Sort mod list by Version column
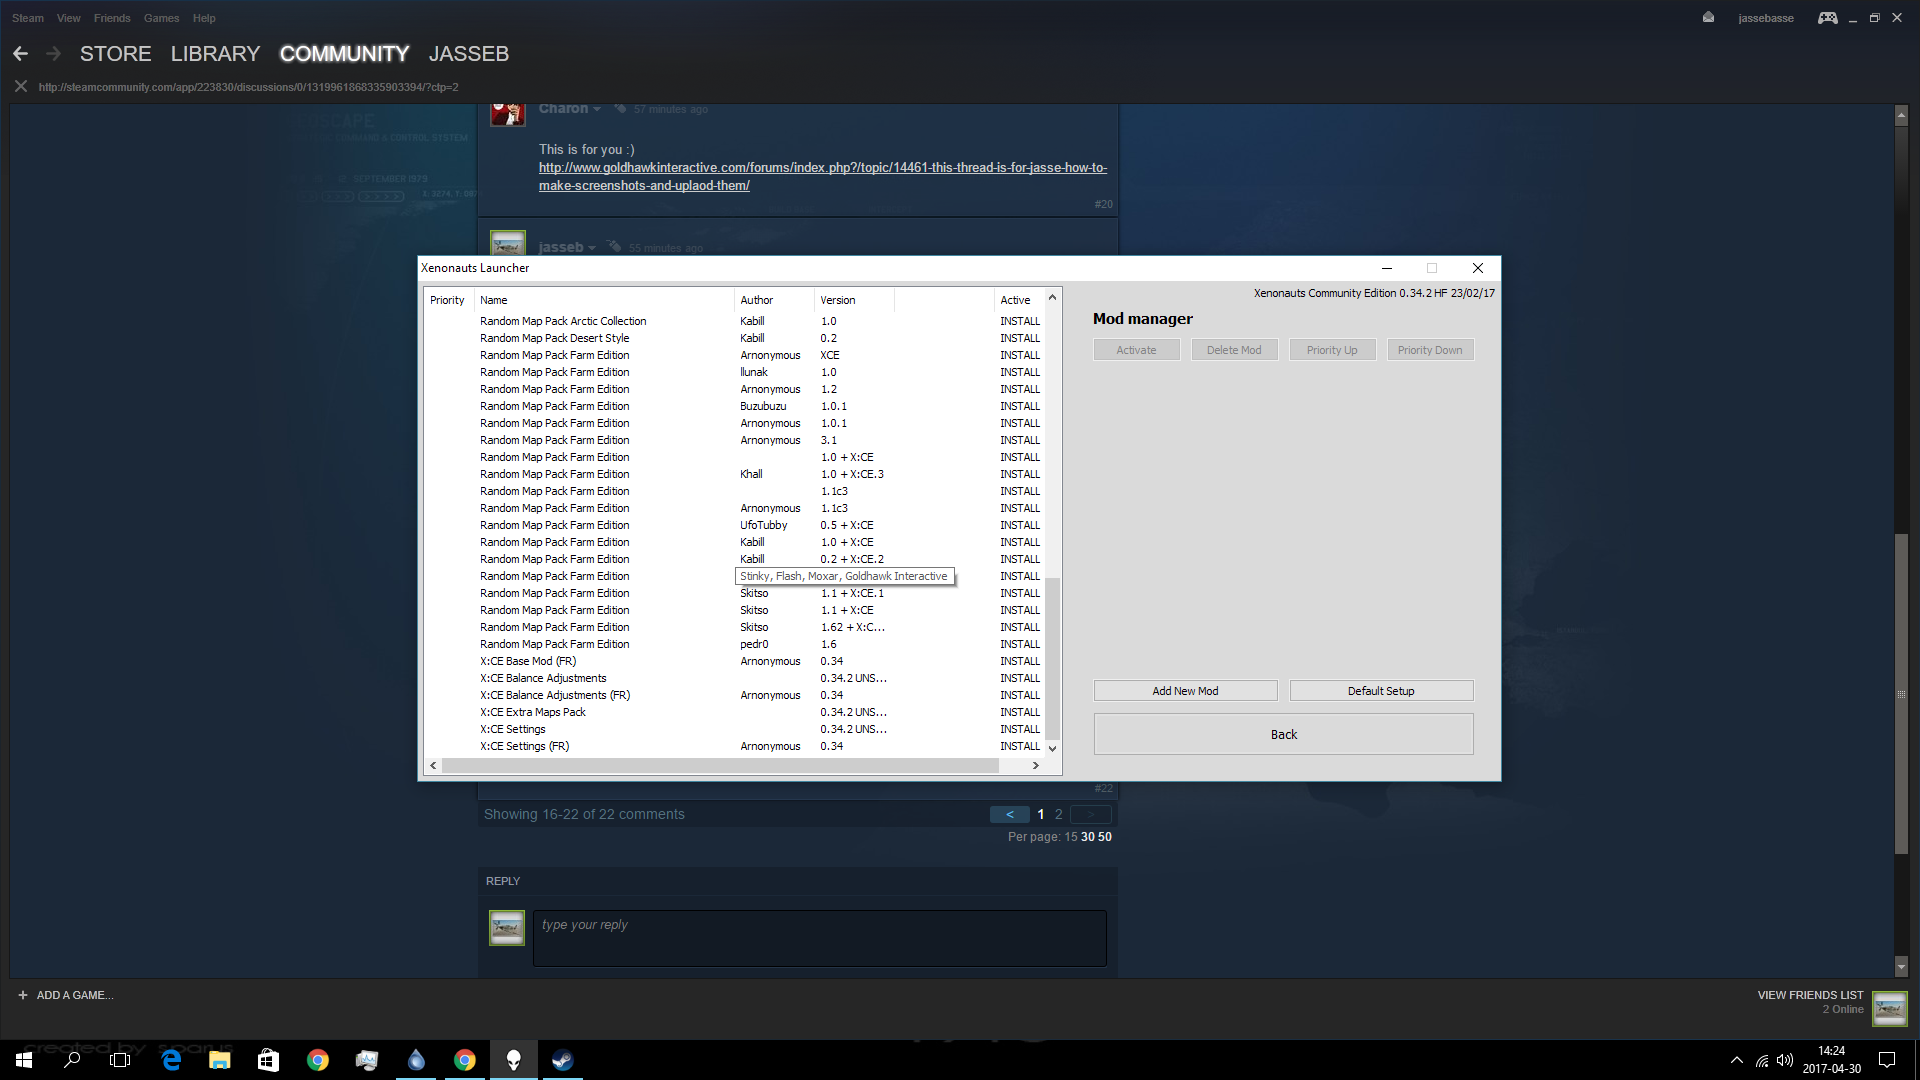Image resolution: width=1920 pixels, height=1080 pixels. tap(854, 300)
